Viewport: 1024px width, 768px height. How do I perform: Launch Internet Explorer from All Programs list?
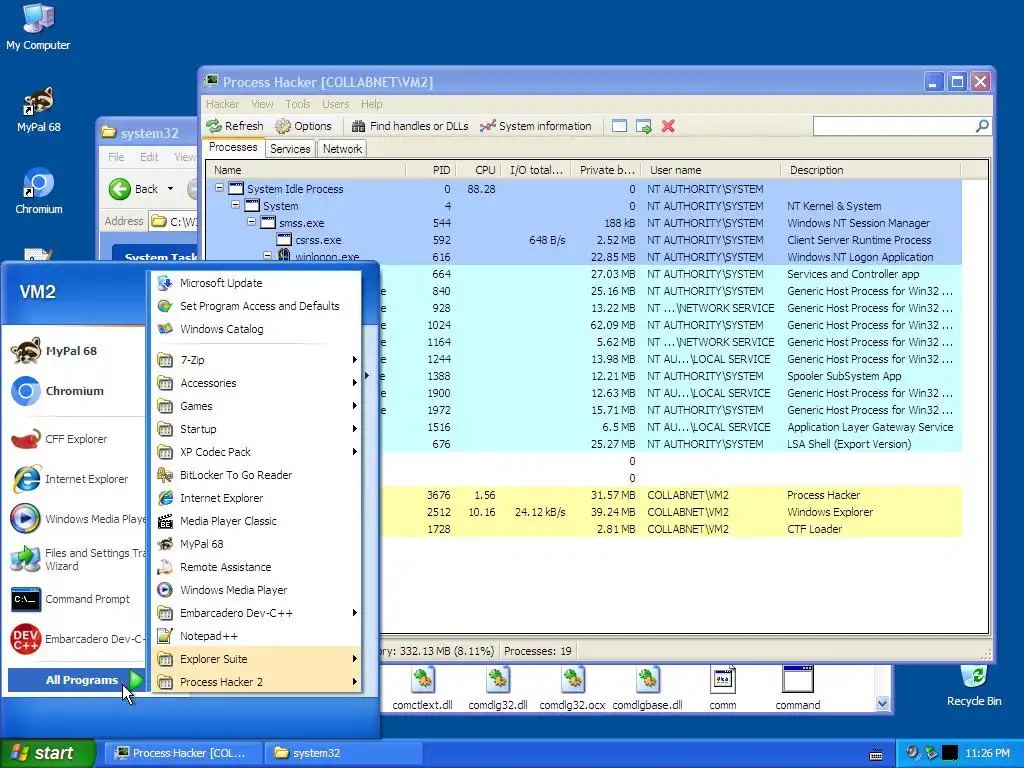pos(257,498)
